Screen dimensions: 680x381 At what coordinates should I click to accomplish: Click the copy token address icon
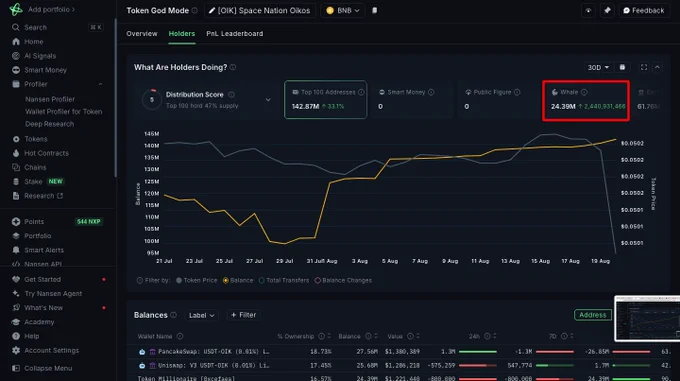(375, 10)
